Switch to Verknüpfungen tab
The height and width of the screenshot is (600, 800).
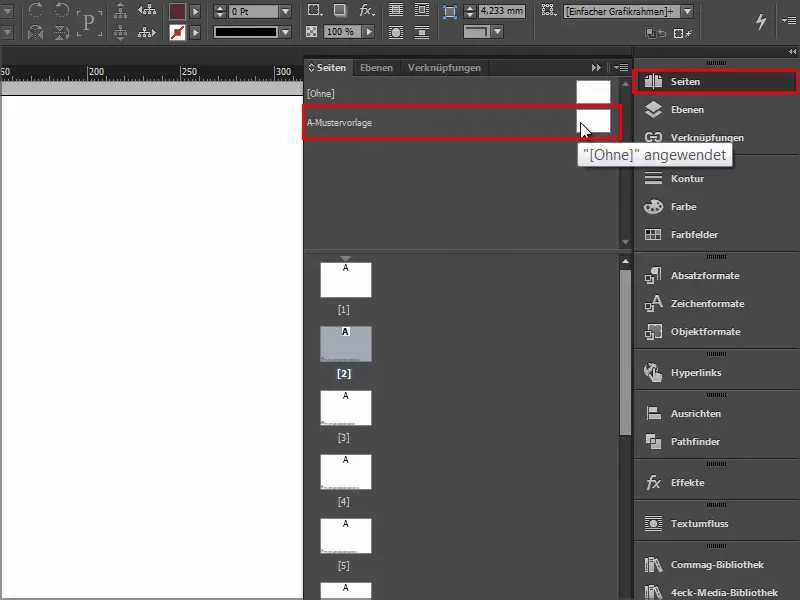(x=444, y=67)
